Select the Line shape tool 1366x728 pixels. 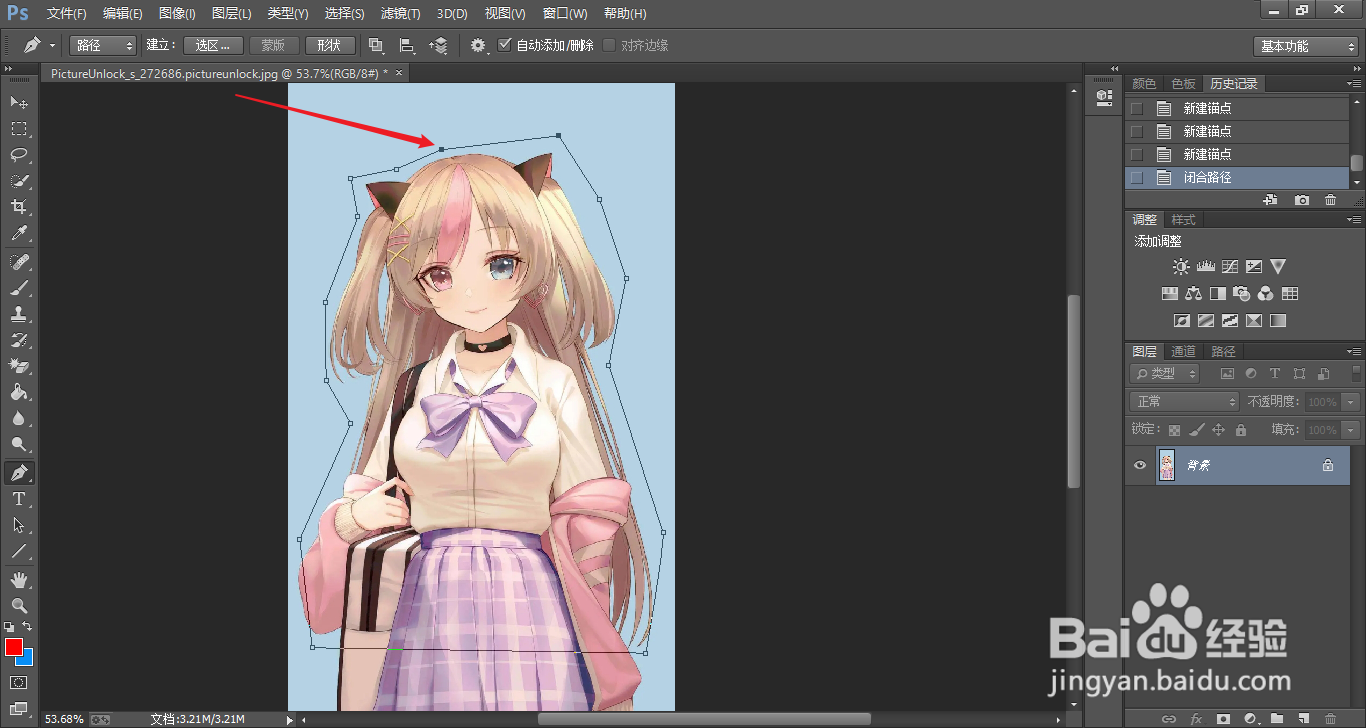(x=19, y=551)
